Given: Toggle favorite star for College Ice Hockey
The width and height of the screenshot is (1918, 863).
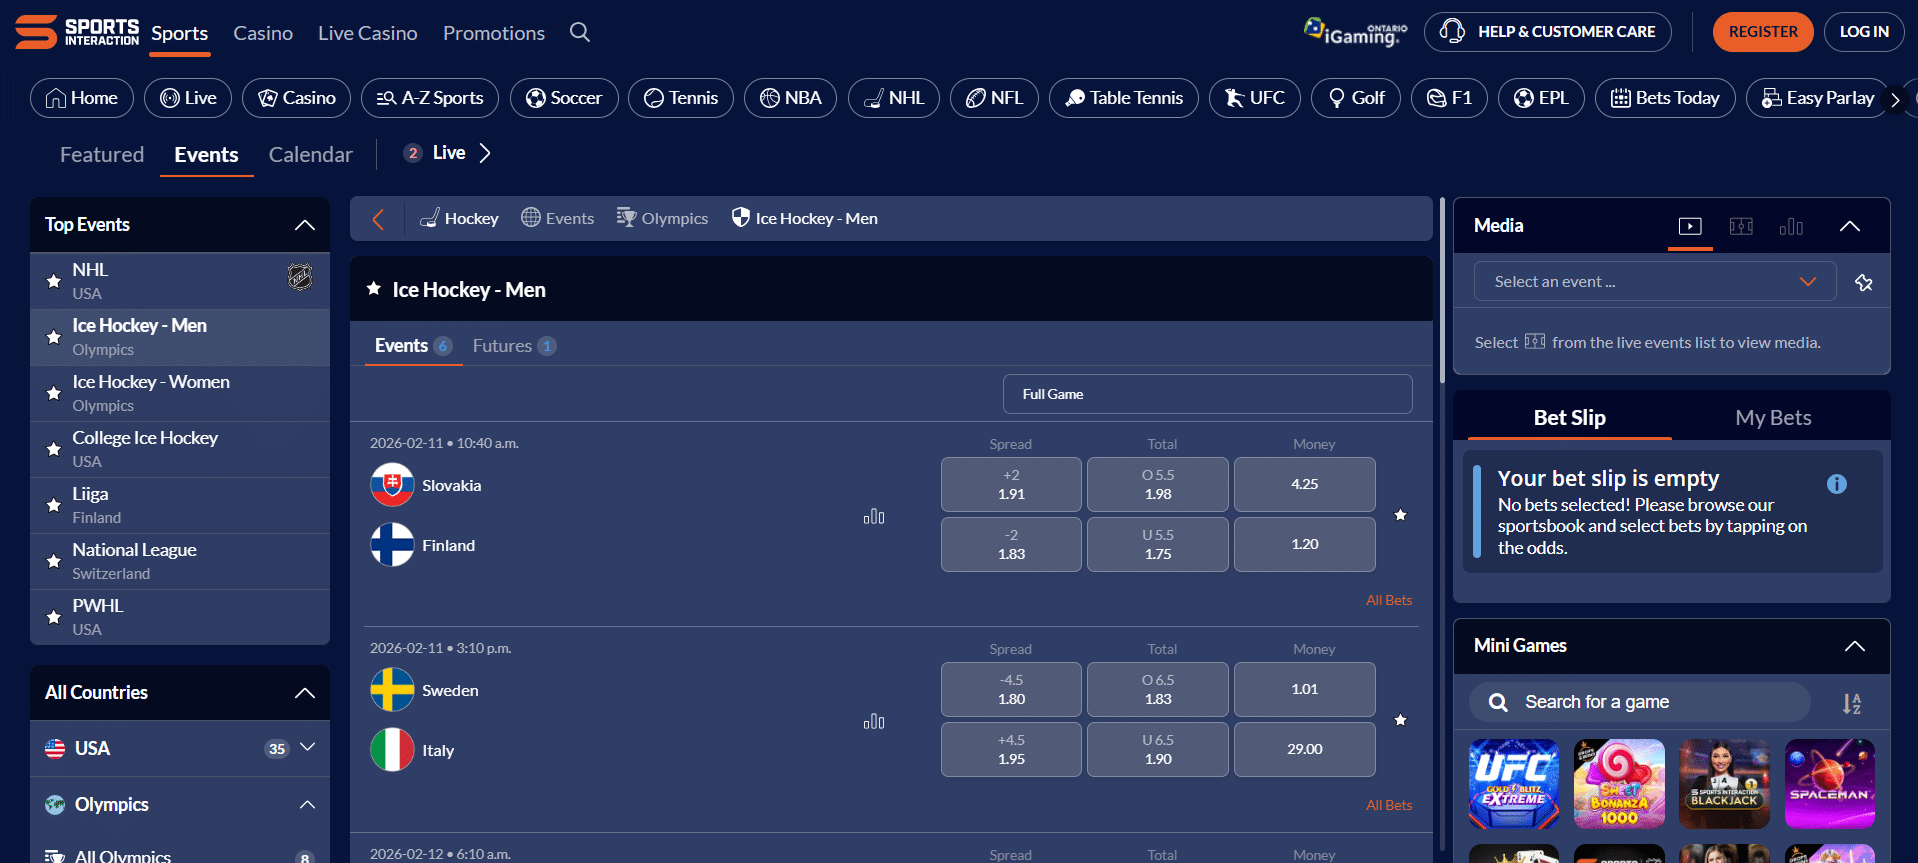Looking at the screenshot, I should click(x=54, y=450).
